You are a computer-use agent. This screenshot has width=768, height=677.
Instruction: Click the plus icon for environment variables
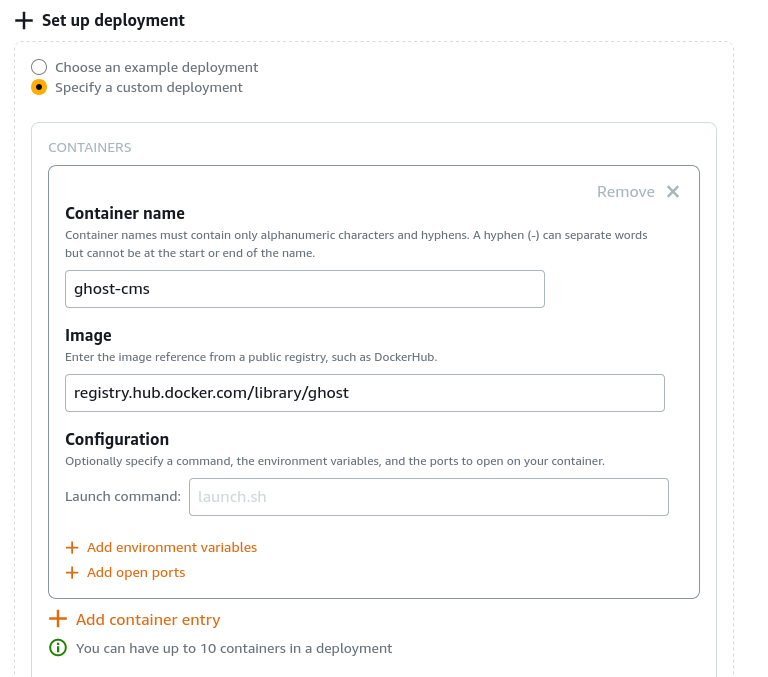(72, 548)
